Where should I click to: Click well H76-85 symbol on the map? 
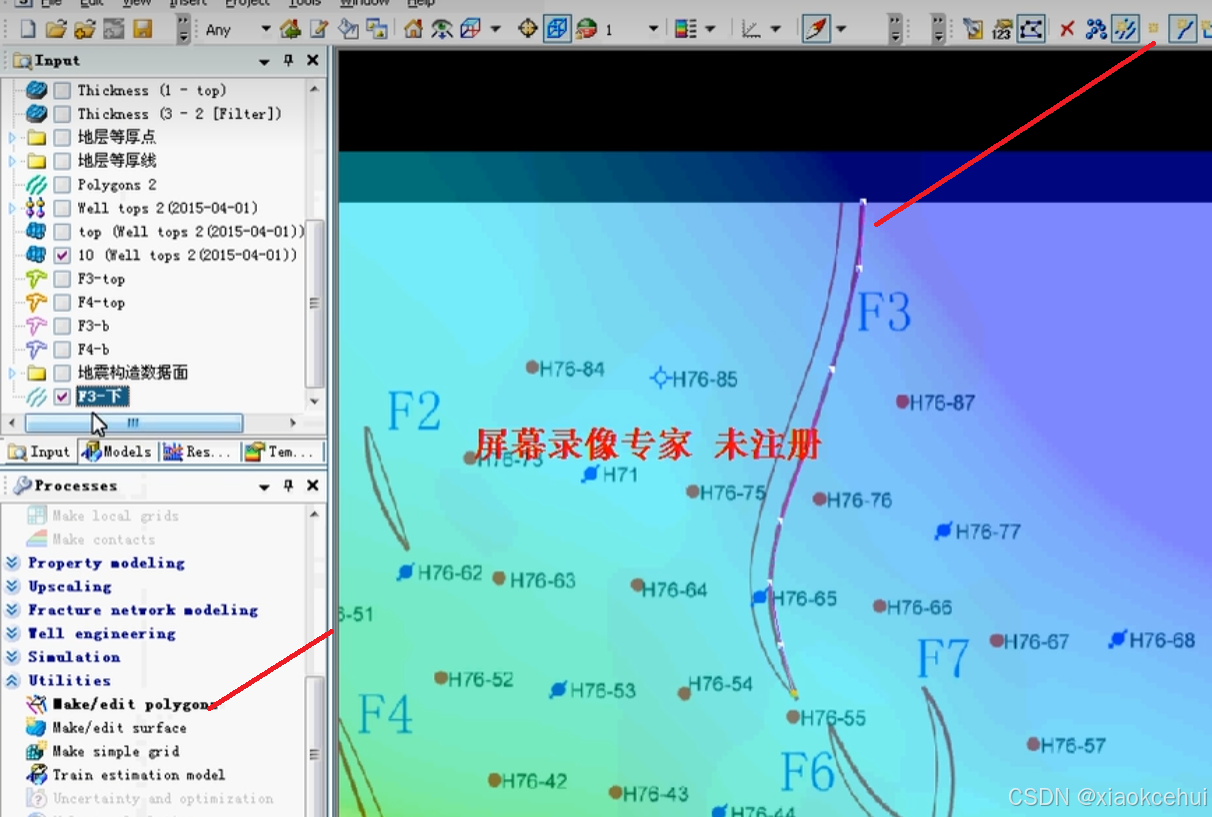(x=659, y=378)
